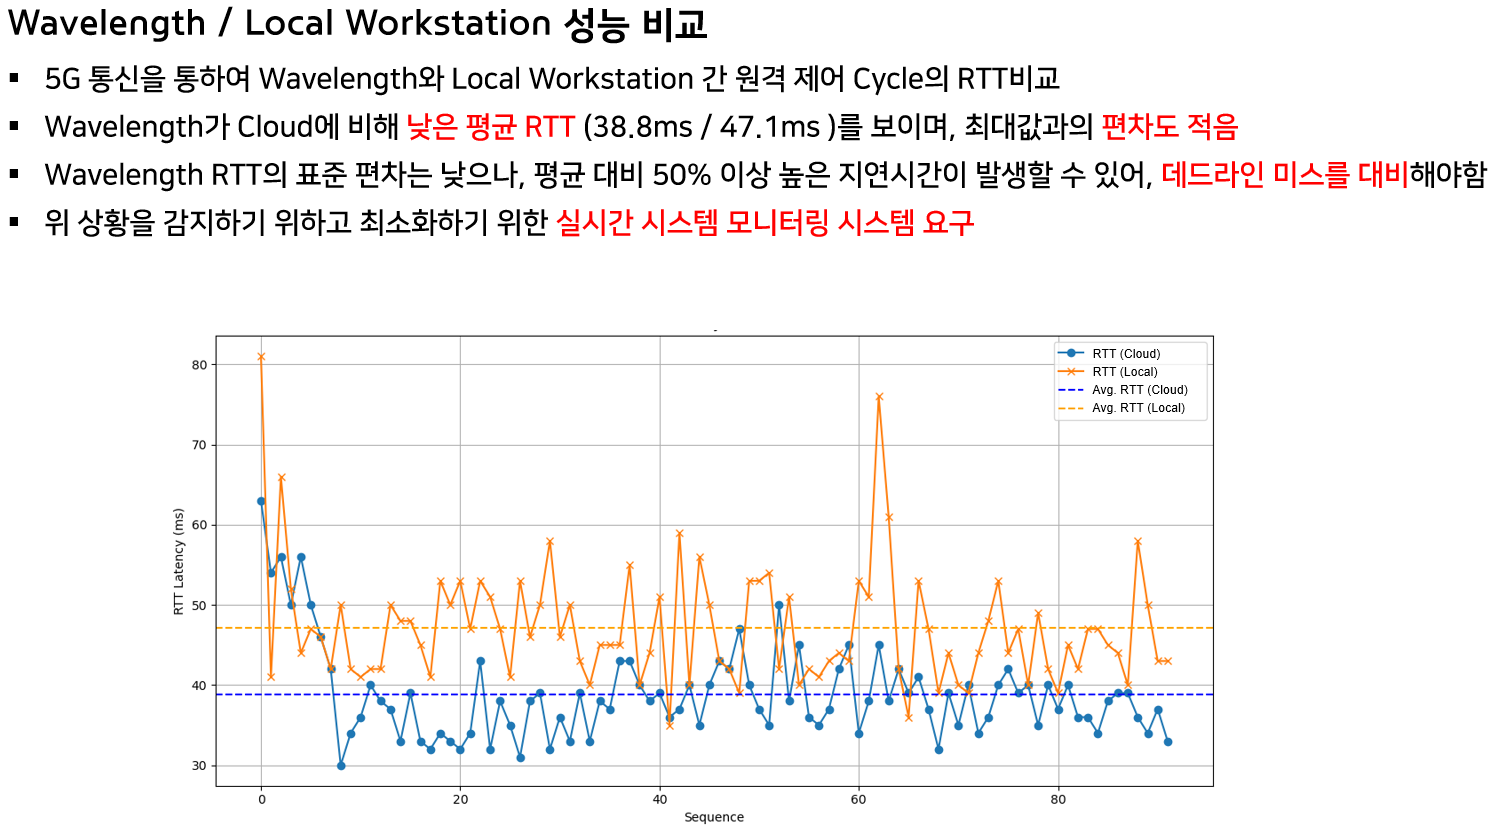The image size is (1502, 839).
Task: Click the "RTT Latency (ms)" y-axis label
Action: point(179,561)
